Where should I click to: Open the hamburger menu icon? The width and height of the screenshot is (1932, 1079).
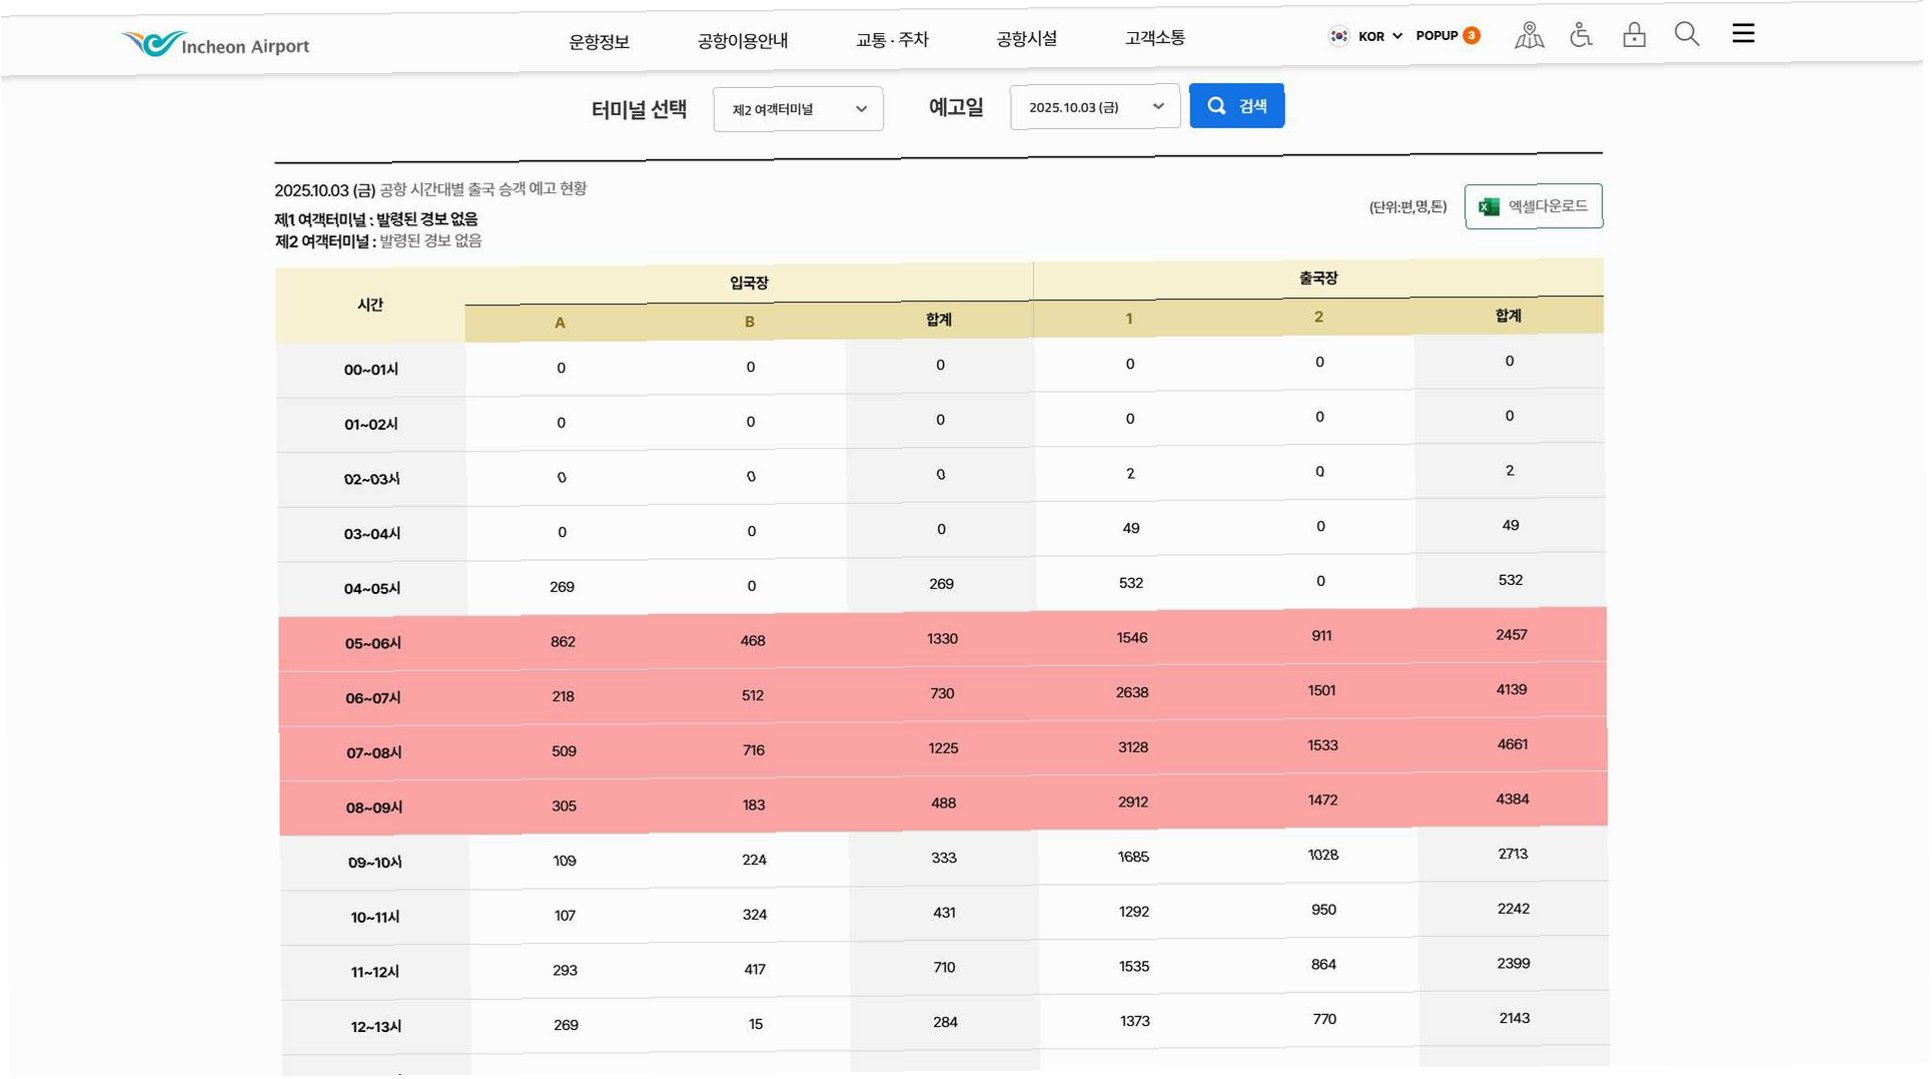(x=1743, y=33)
